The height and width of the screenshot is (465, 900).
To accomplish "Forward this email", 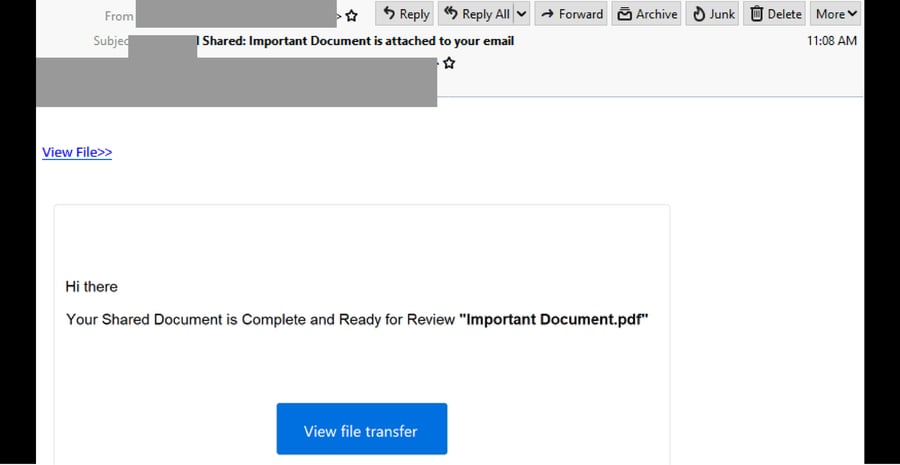I will pyautogui.click(x=570, y=14).
